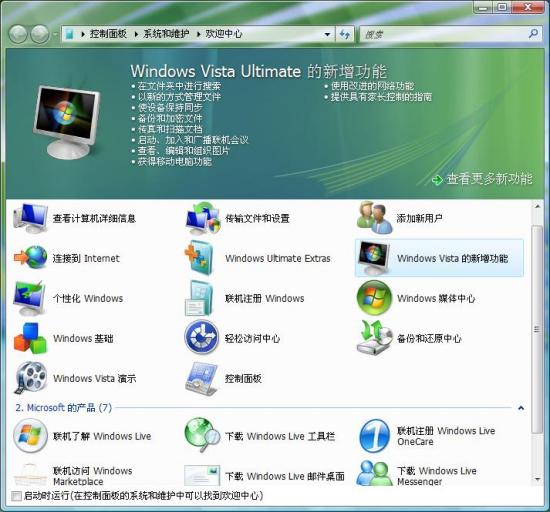Open the Windows Live Messenger icon
The height and width of the screenshot is (512, 550).
[x=374, y=473]
